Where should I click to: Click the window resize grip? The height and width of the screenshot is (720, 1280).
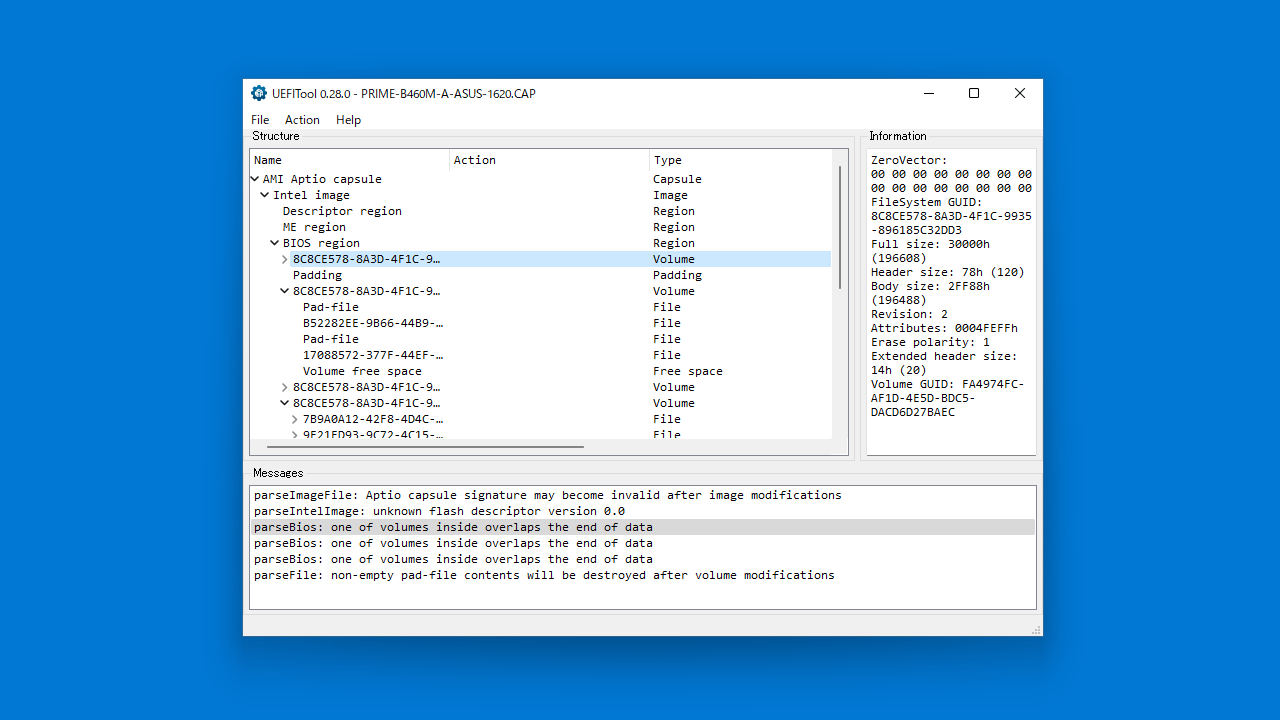tap(1036, 630)
